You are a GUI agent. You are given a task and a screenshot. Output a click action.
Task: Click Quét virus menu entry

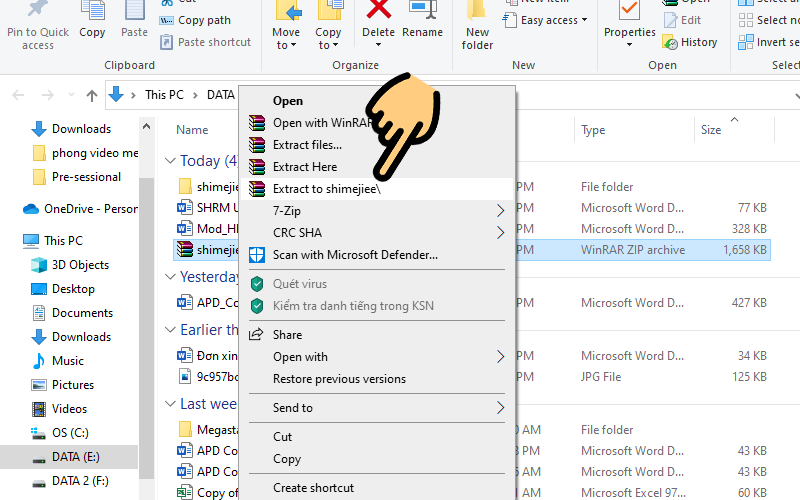point(377,284)
